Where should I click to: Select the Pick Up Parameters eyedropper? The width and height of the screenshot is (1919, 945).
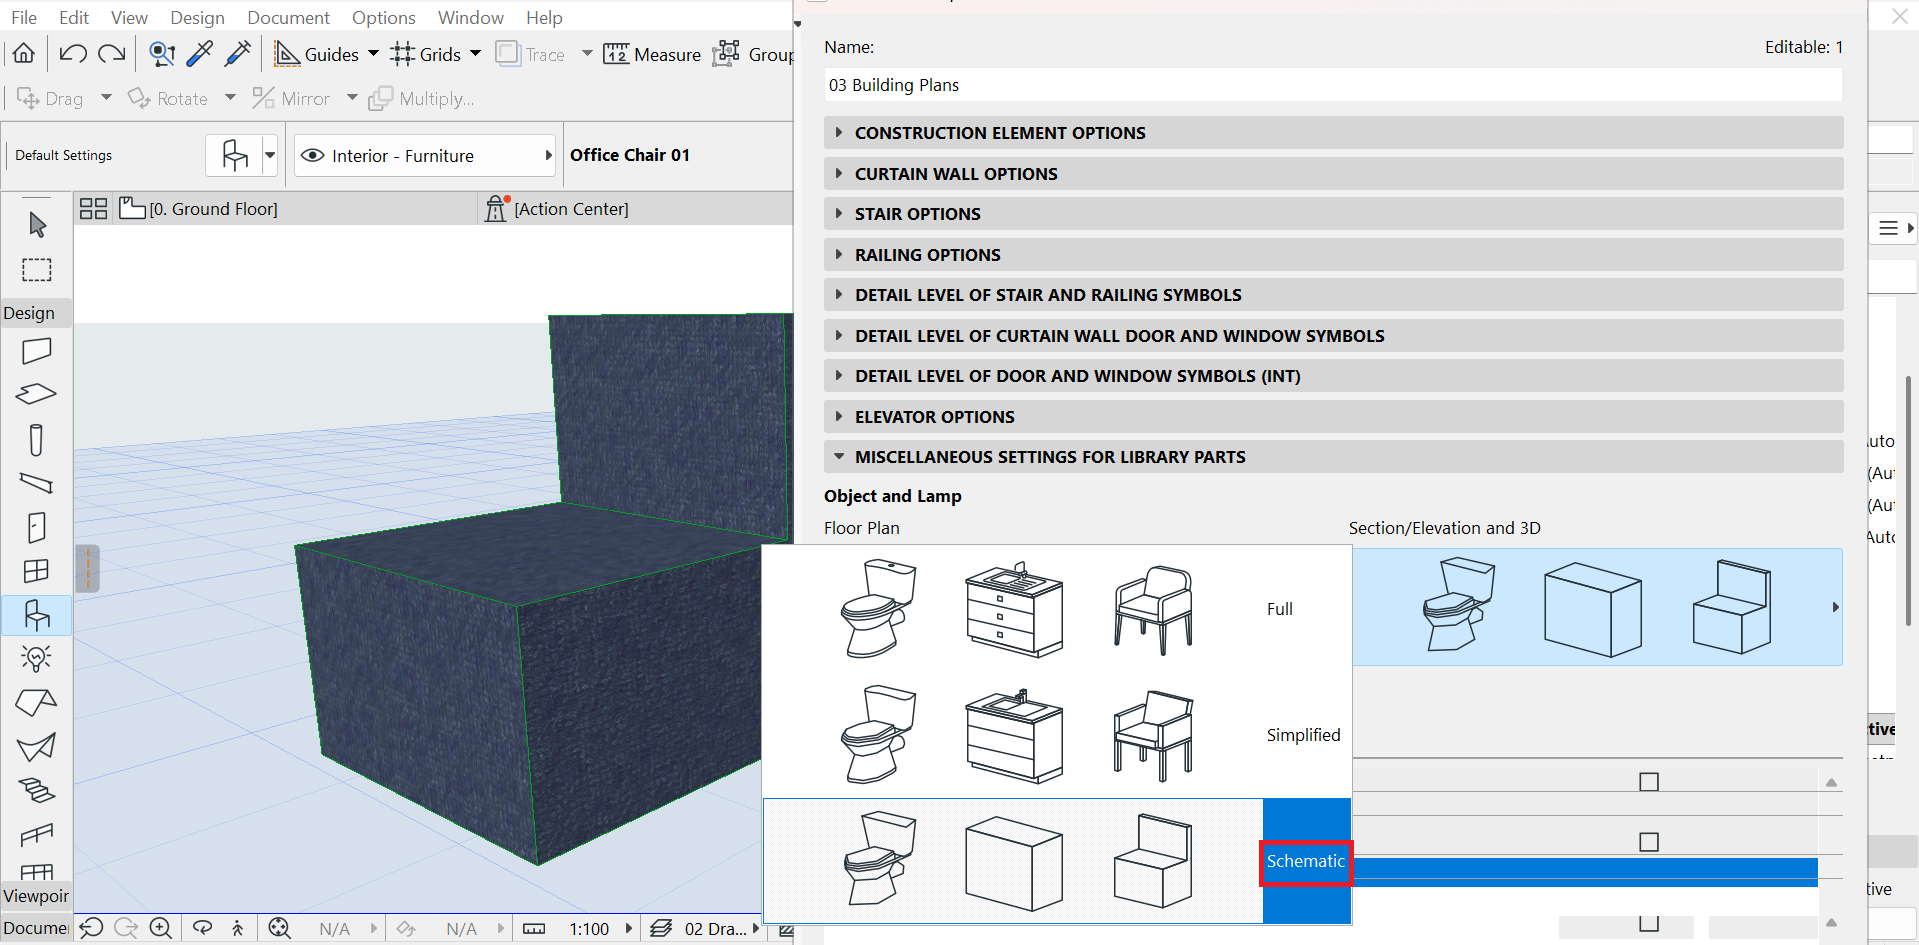tap(200, 54)
